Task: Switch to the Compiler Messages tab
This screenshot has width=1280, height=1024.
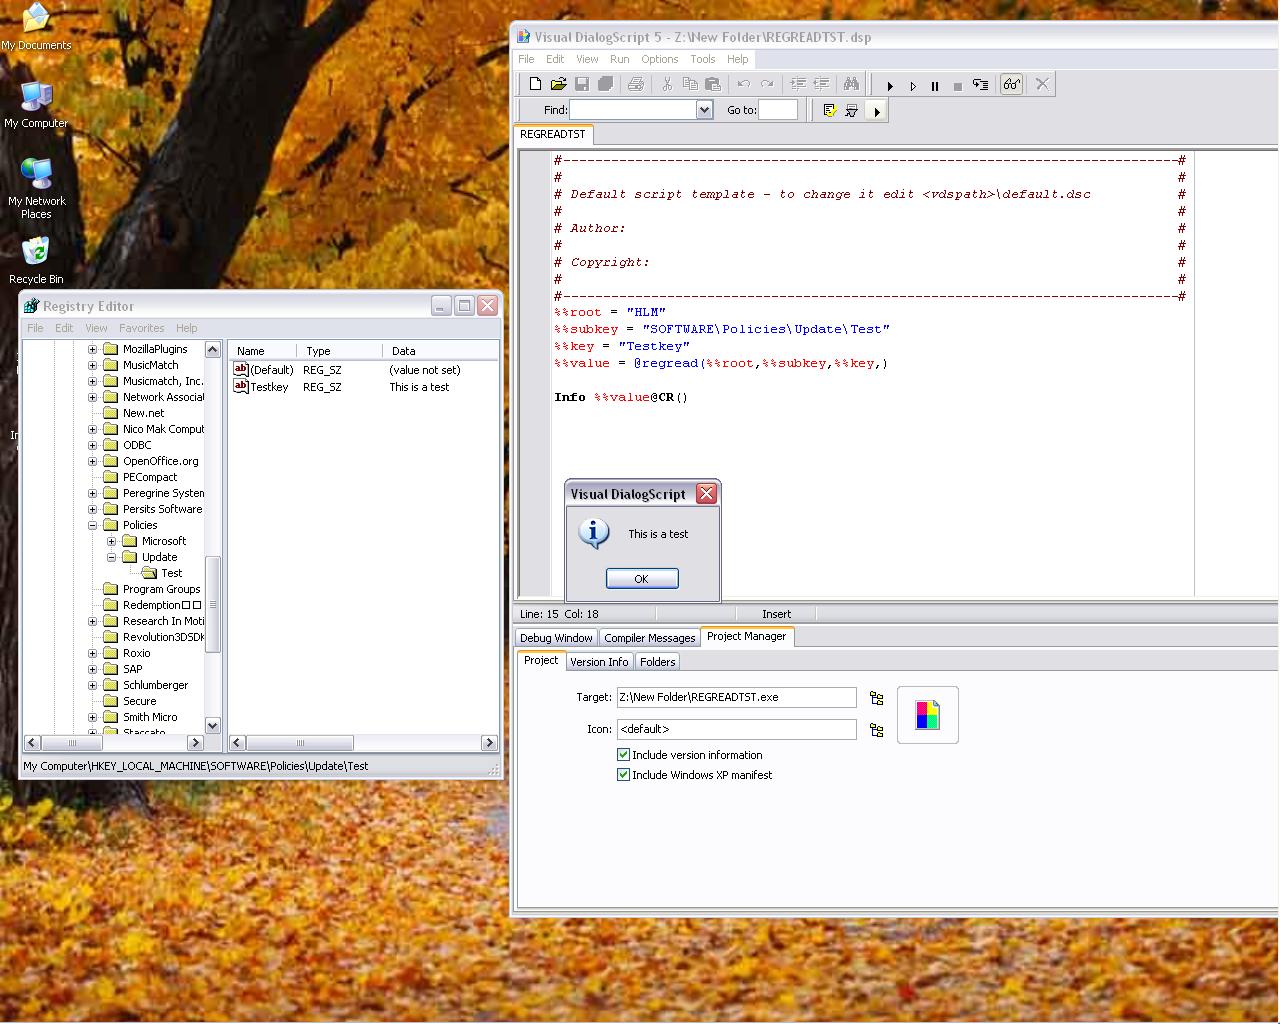Action: [650, 638]
